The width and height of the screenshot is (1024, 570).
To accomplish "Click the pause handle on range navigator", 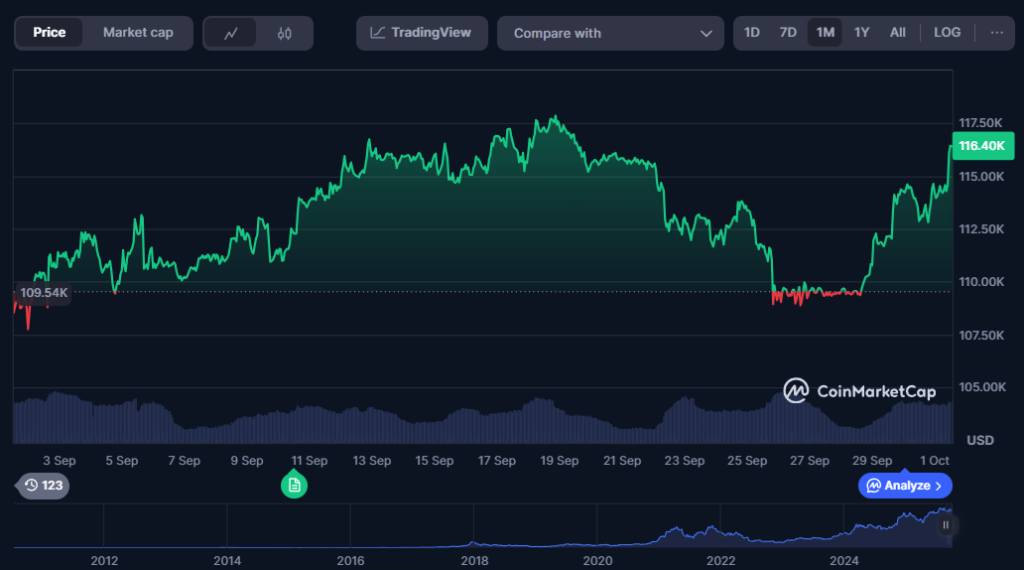I will (x=945, y=524).
